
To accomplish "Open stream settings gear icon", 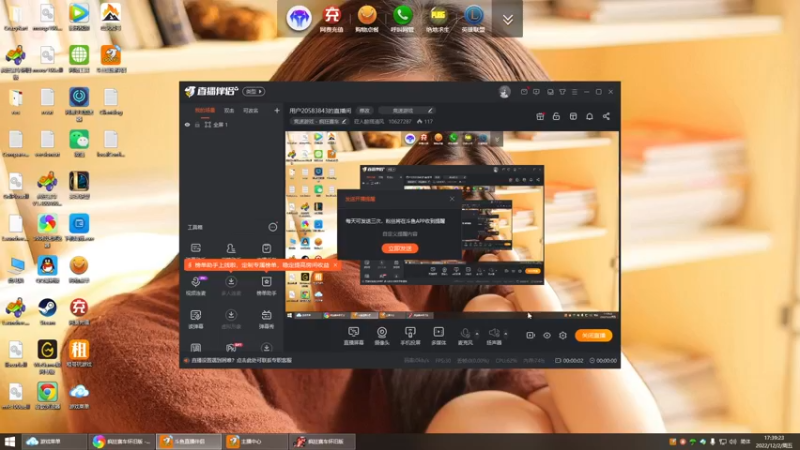I will click(563, 335).
